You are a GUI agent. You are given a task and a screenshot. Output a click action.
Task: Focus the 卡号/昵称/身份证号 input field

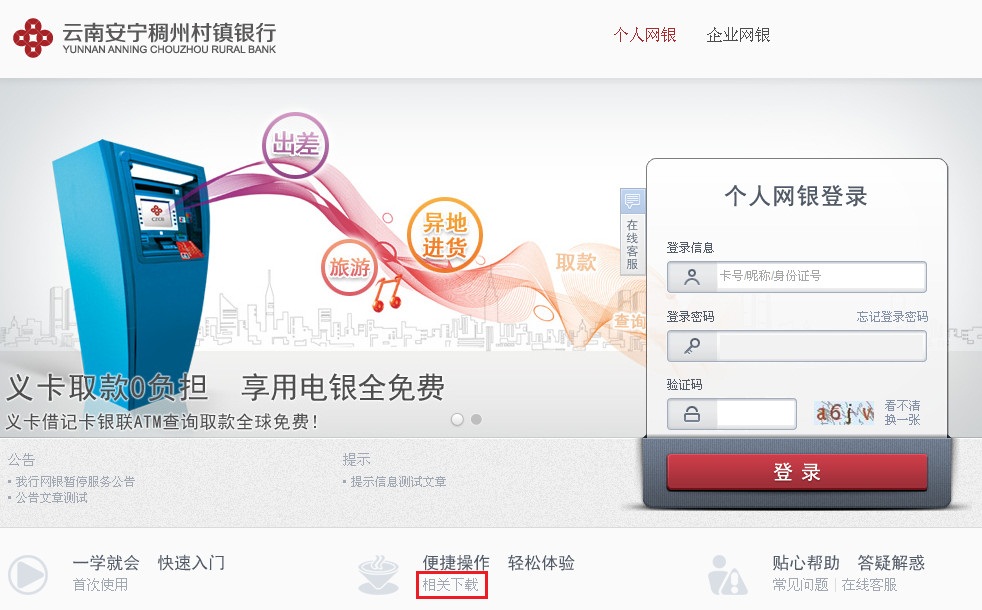point(821,276)
